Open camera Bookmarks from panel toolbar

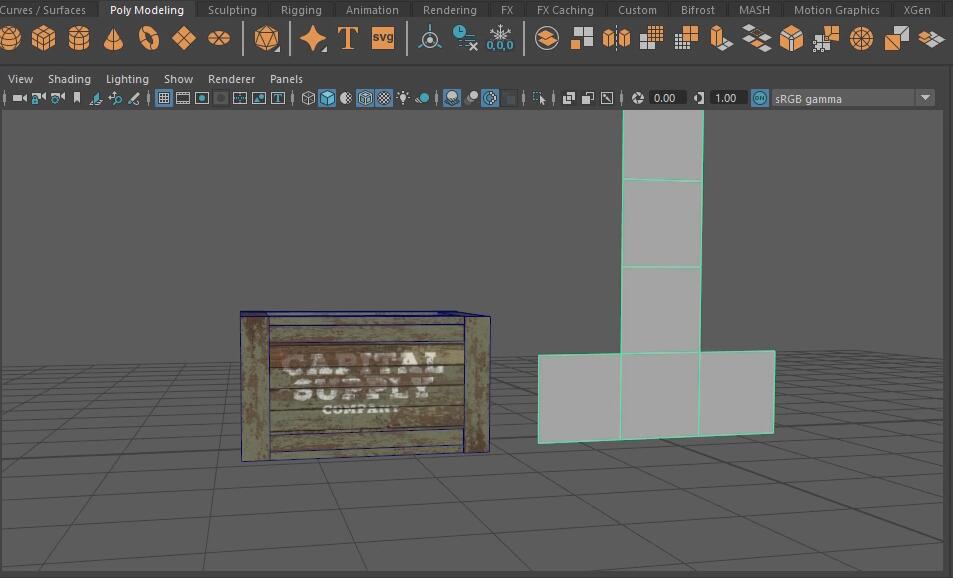coord(77,98)
